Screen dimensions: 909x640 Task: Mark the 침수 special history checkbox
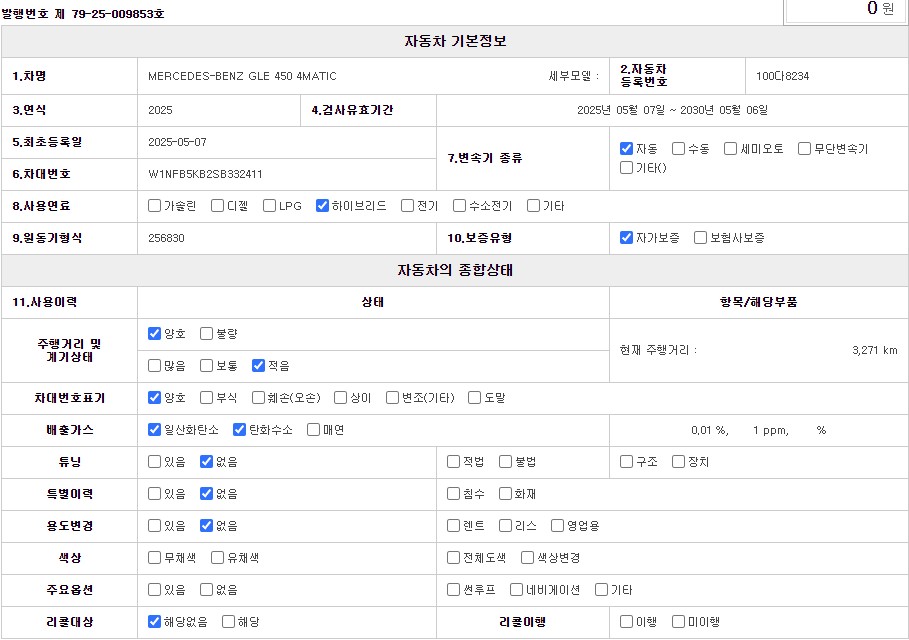tap(454, 494)
